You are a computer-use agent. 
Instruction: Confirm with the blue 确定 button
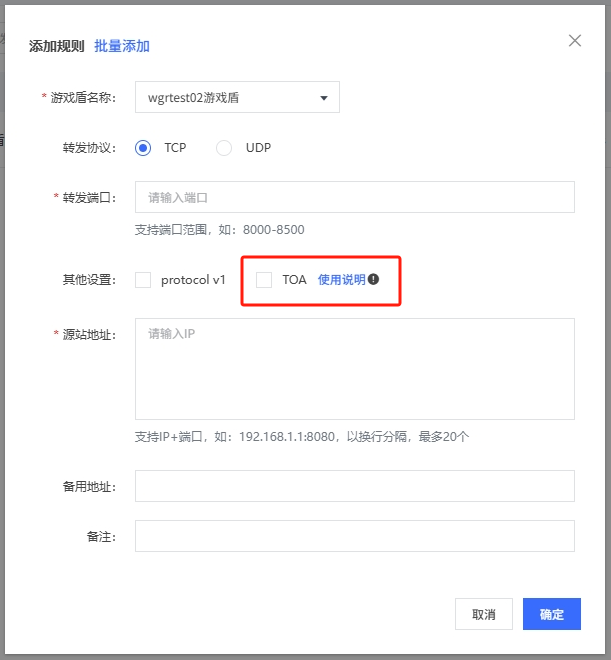pos(552,614)
